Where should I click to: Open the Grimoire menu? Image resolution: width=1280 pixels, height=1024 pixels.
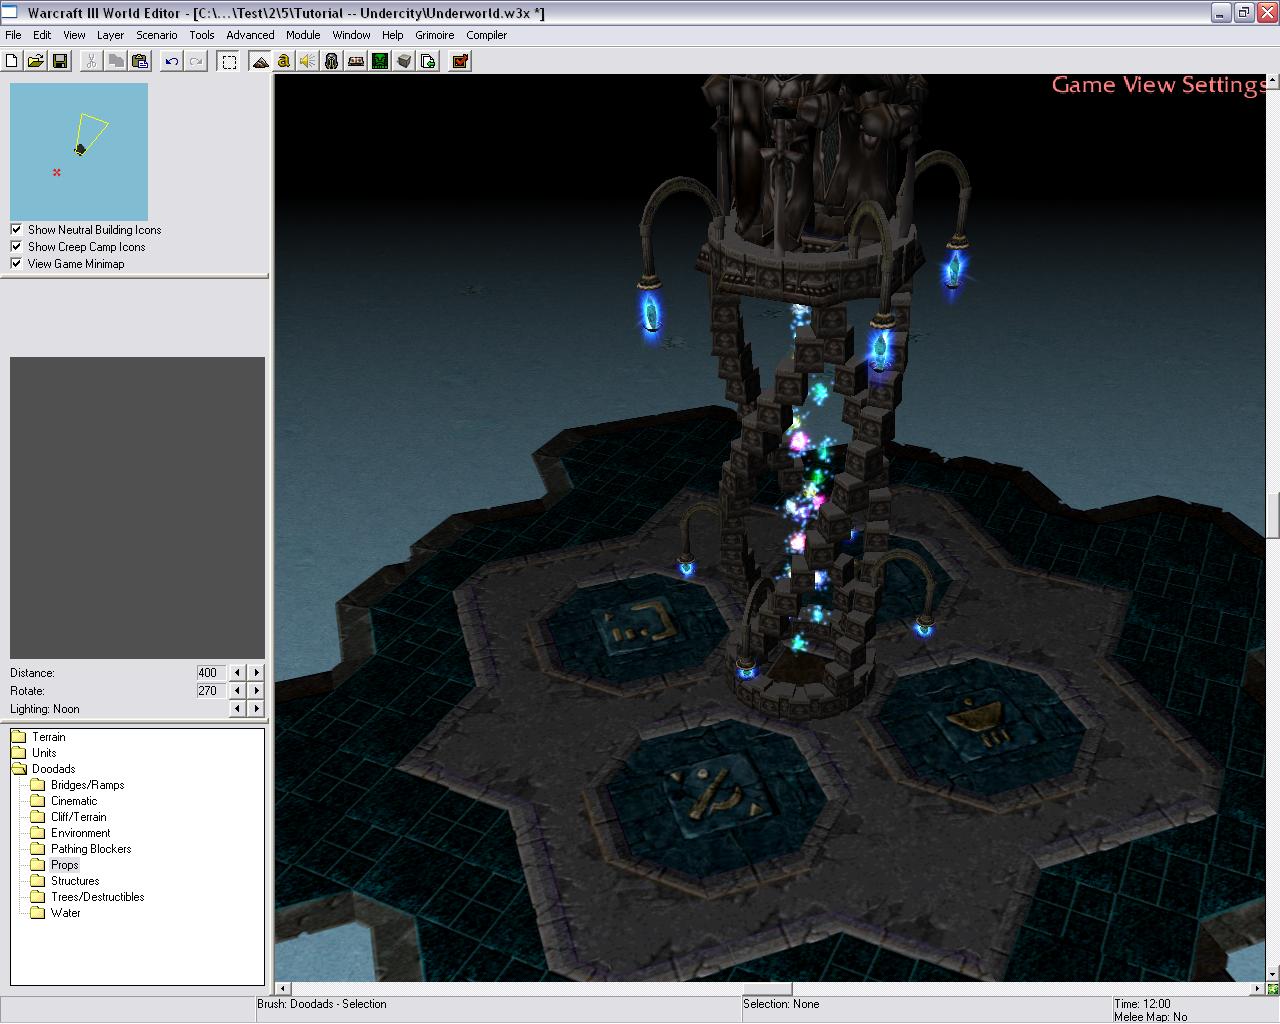click(435, 35)
